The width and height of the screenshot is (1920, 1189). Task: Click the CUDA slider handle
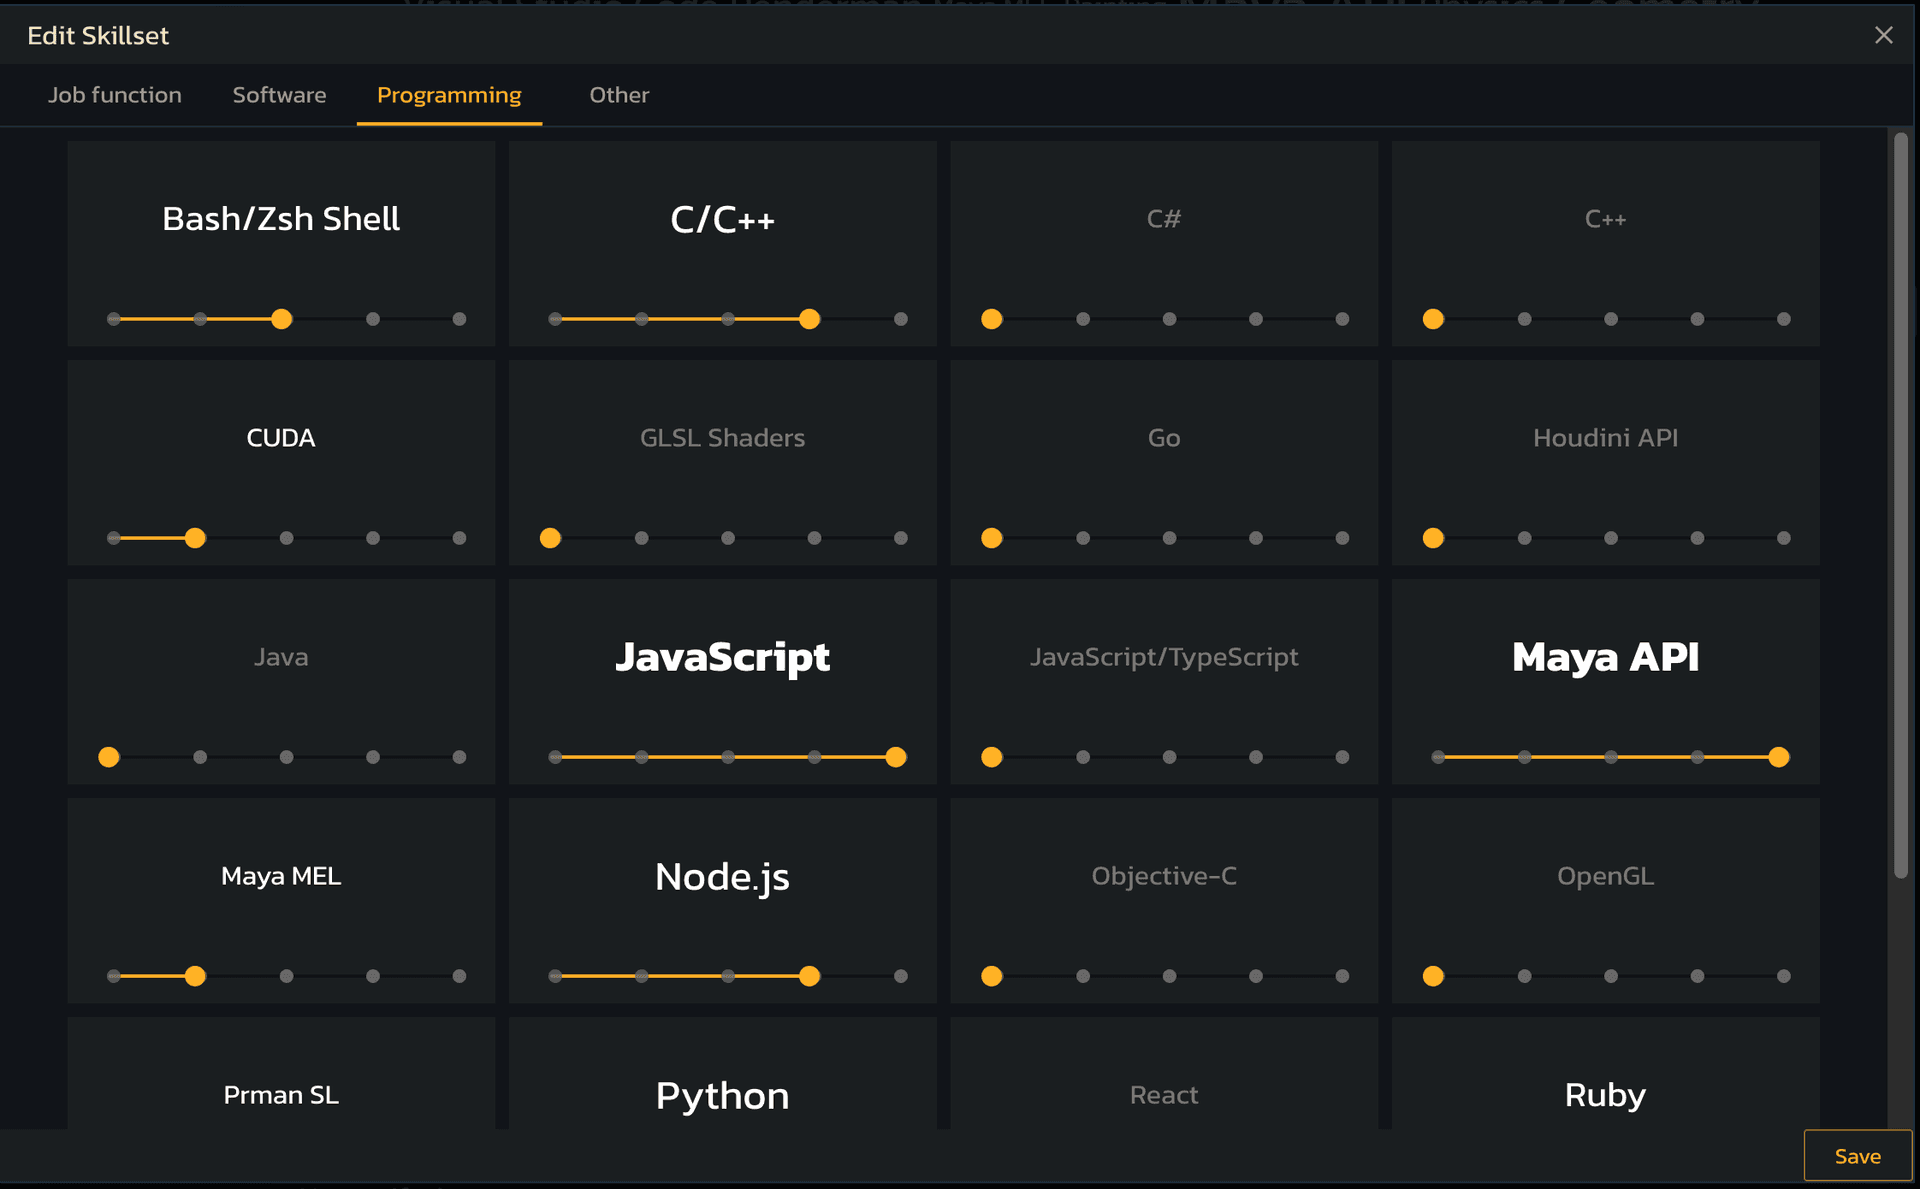(x=195, y=538)
